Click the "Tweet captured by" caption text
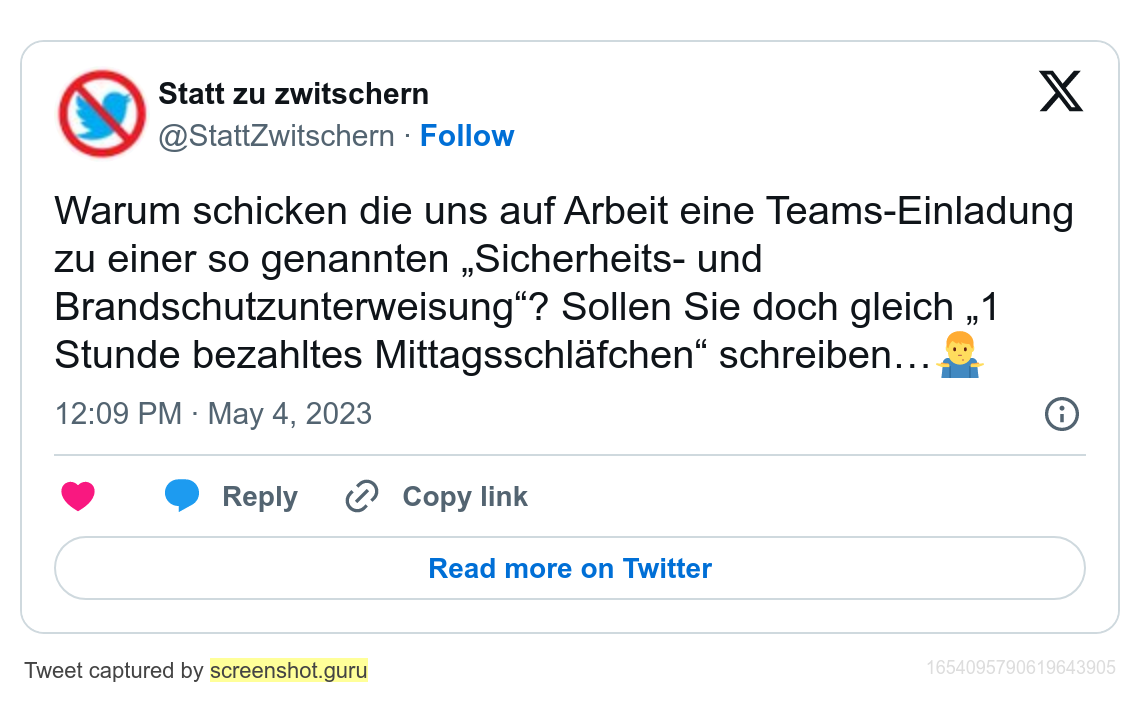Image resolution: width=1140 pixels, height=726 pixels. pos(113,671)
